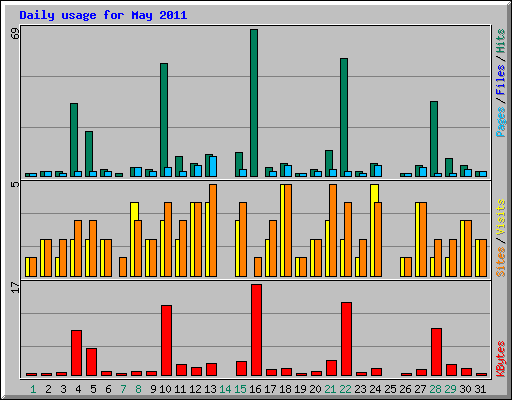The width and height of the screenshot is (512, 400).
Task: Click the green Hits bar for day 4
Action: (74, 140)
